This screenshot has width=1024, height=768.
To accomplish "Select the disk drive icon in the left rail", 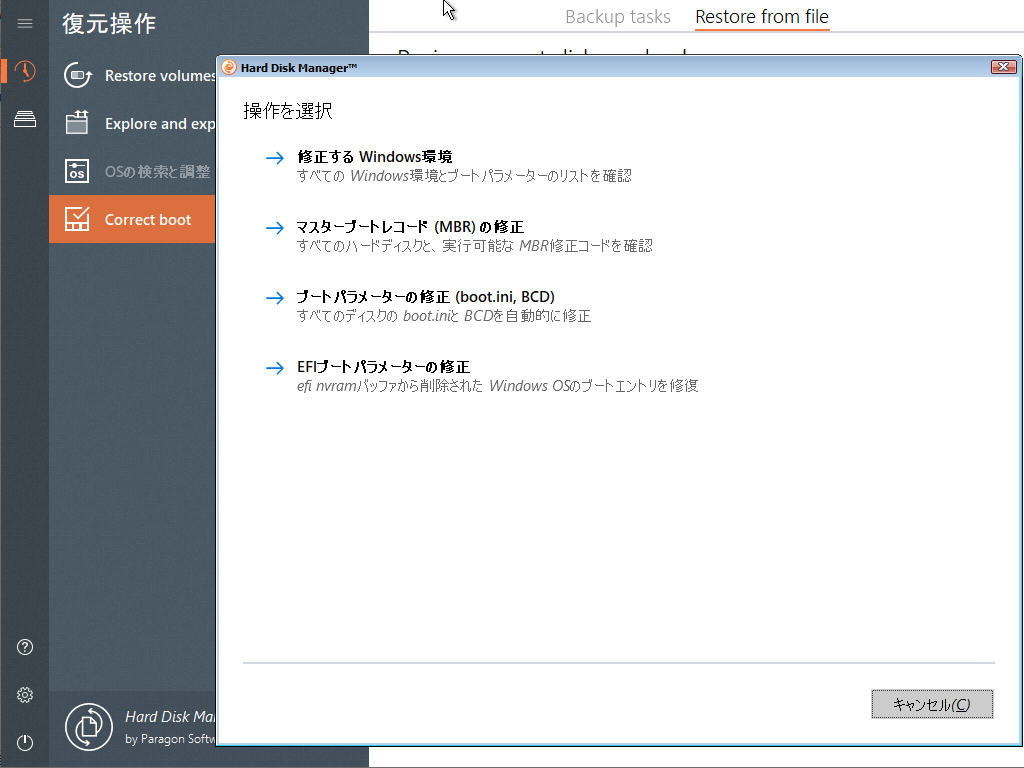I will coord(24,119).
